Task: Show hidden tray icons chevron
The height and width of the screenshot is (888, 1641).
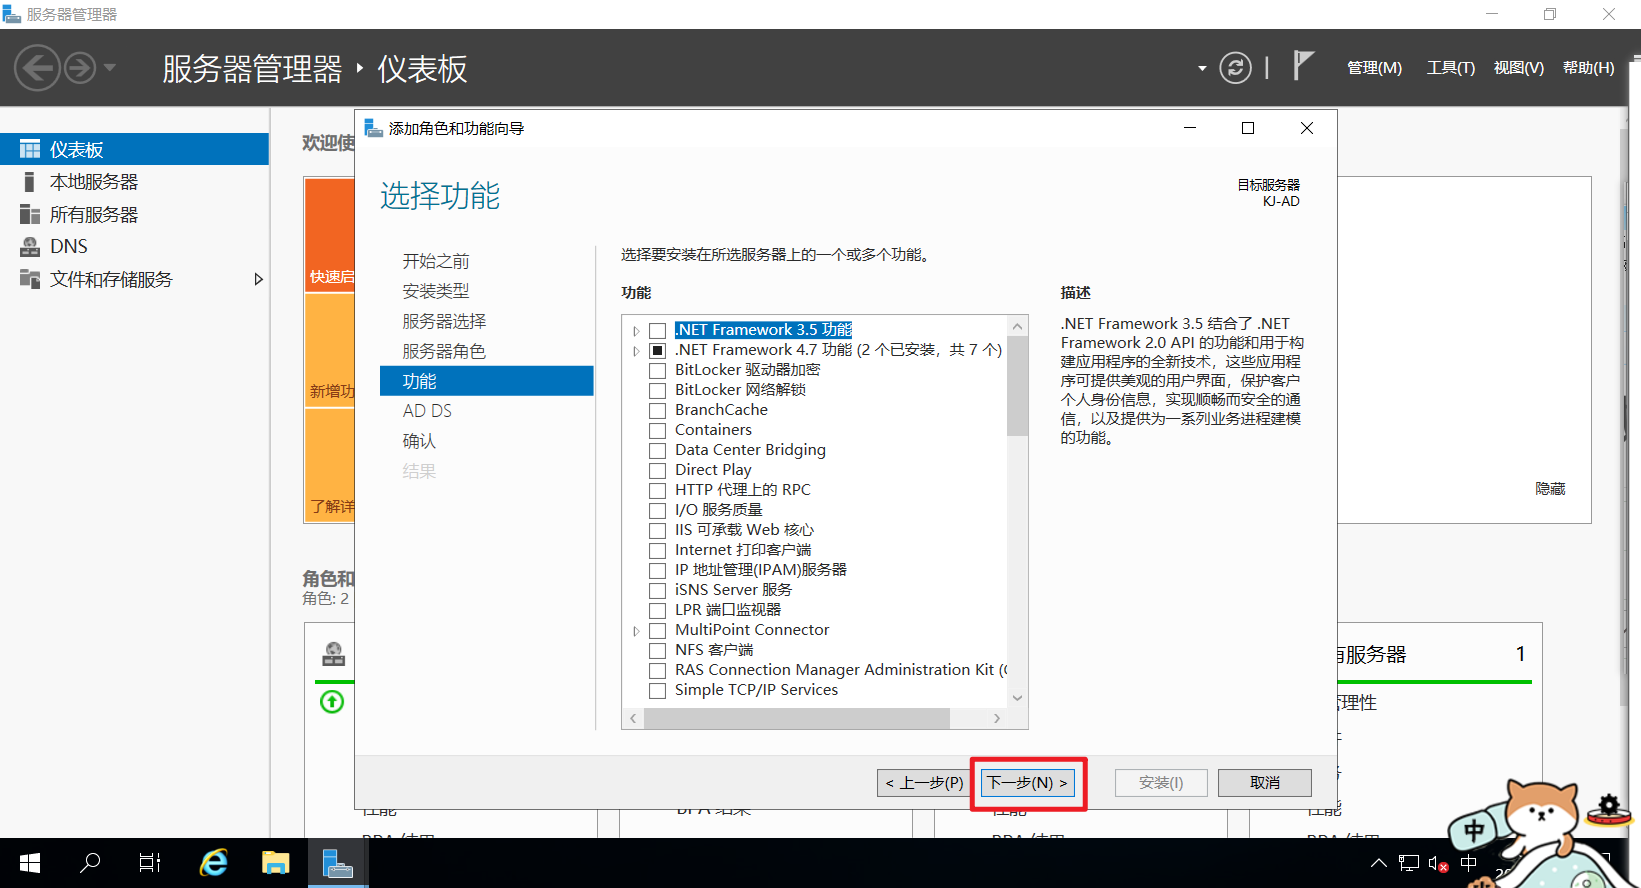Action: coord(1379,864)
